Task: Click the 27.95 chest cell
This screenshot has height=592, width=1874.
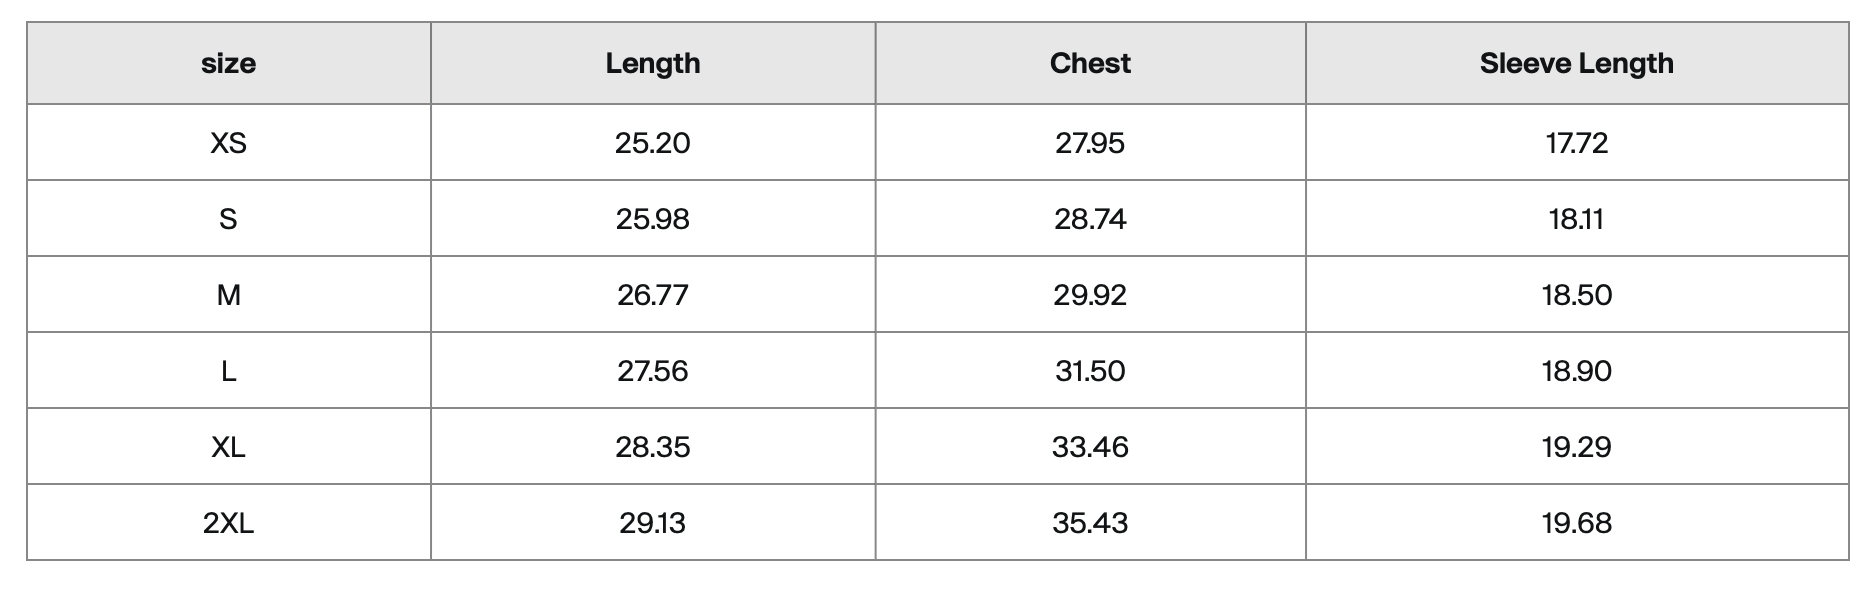Action: [1090, 142]
